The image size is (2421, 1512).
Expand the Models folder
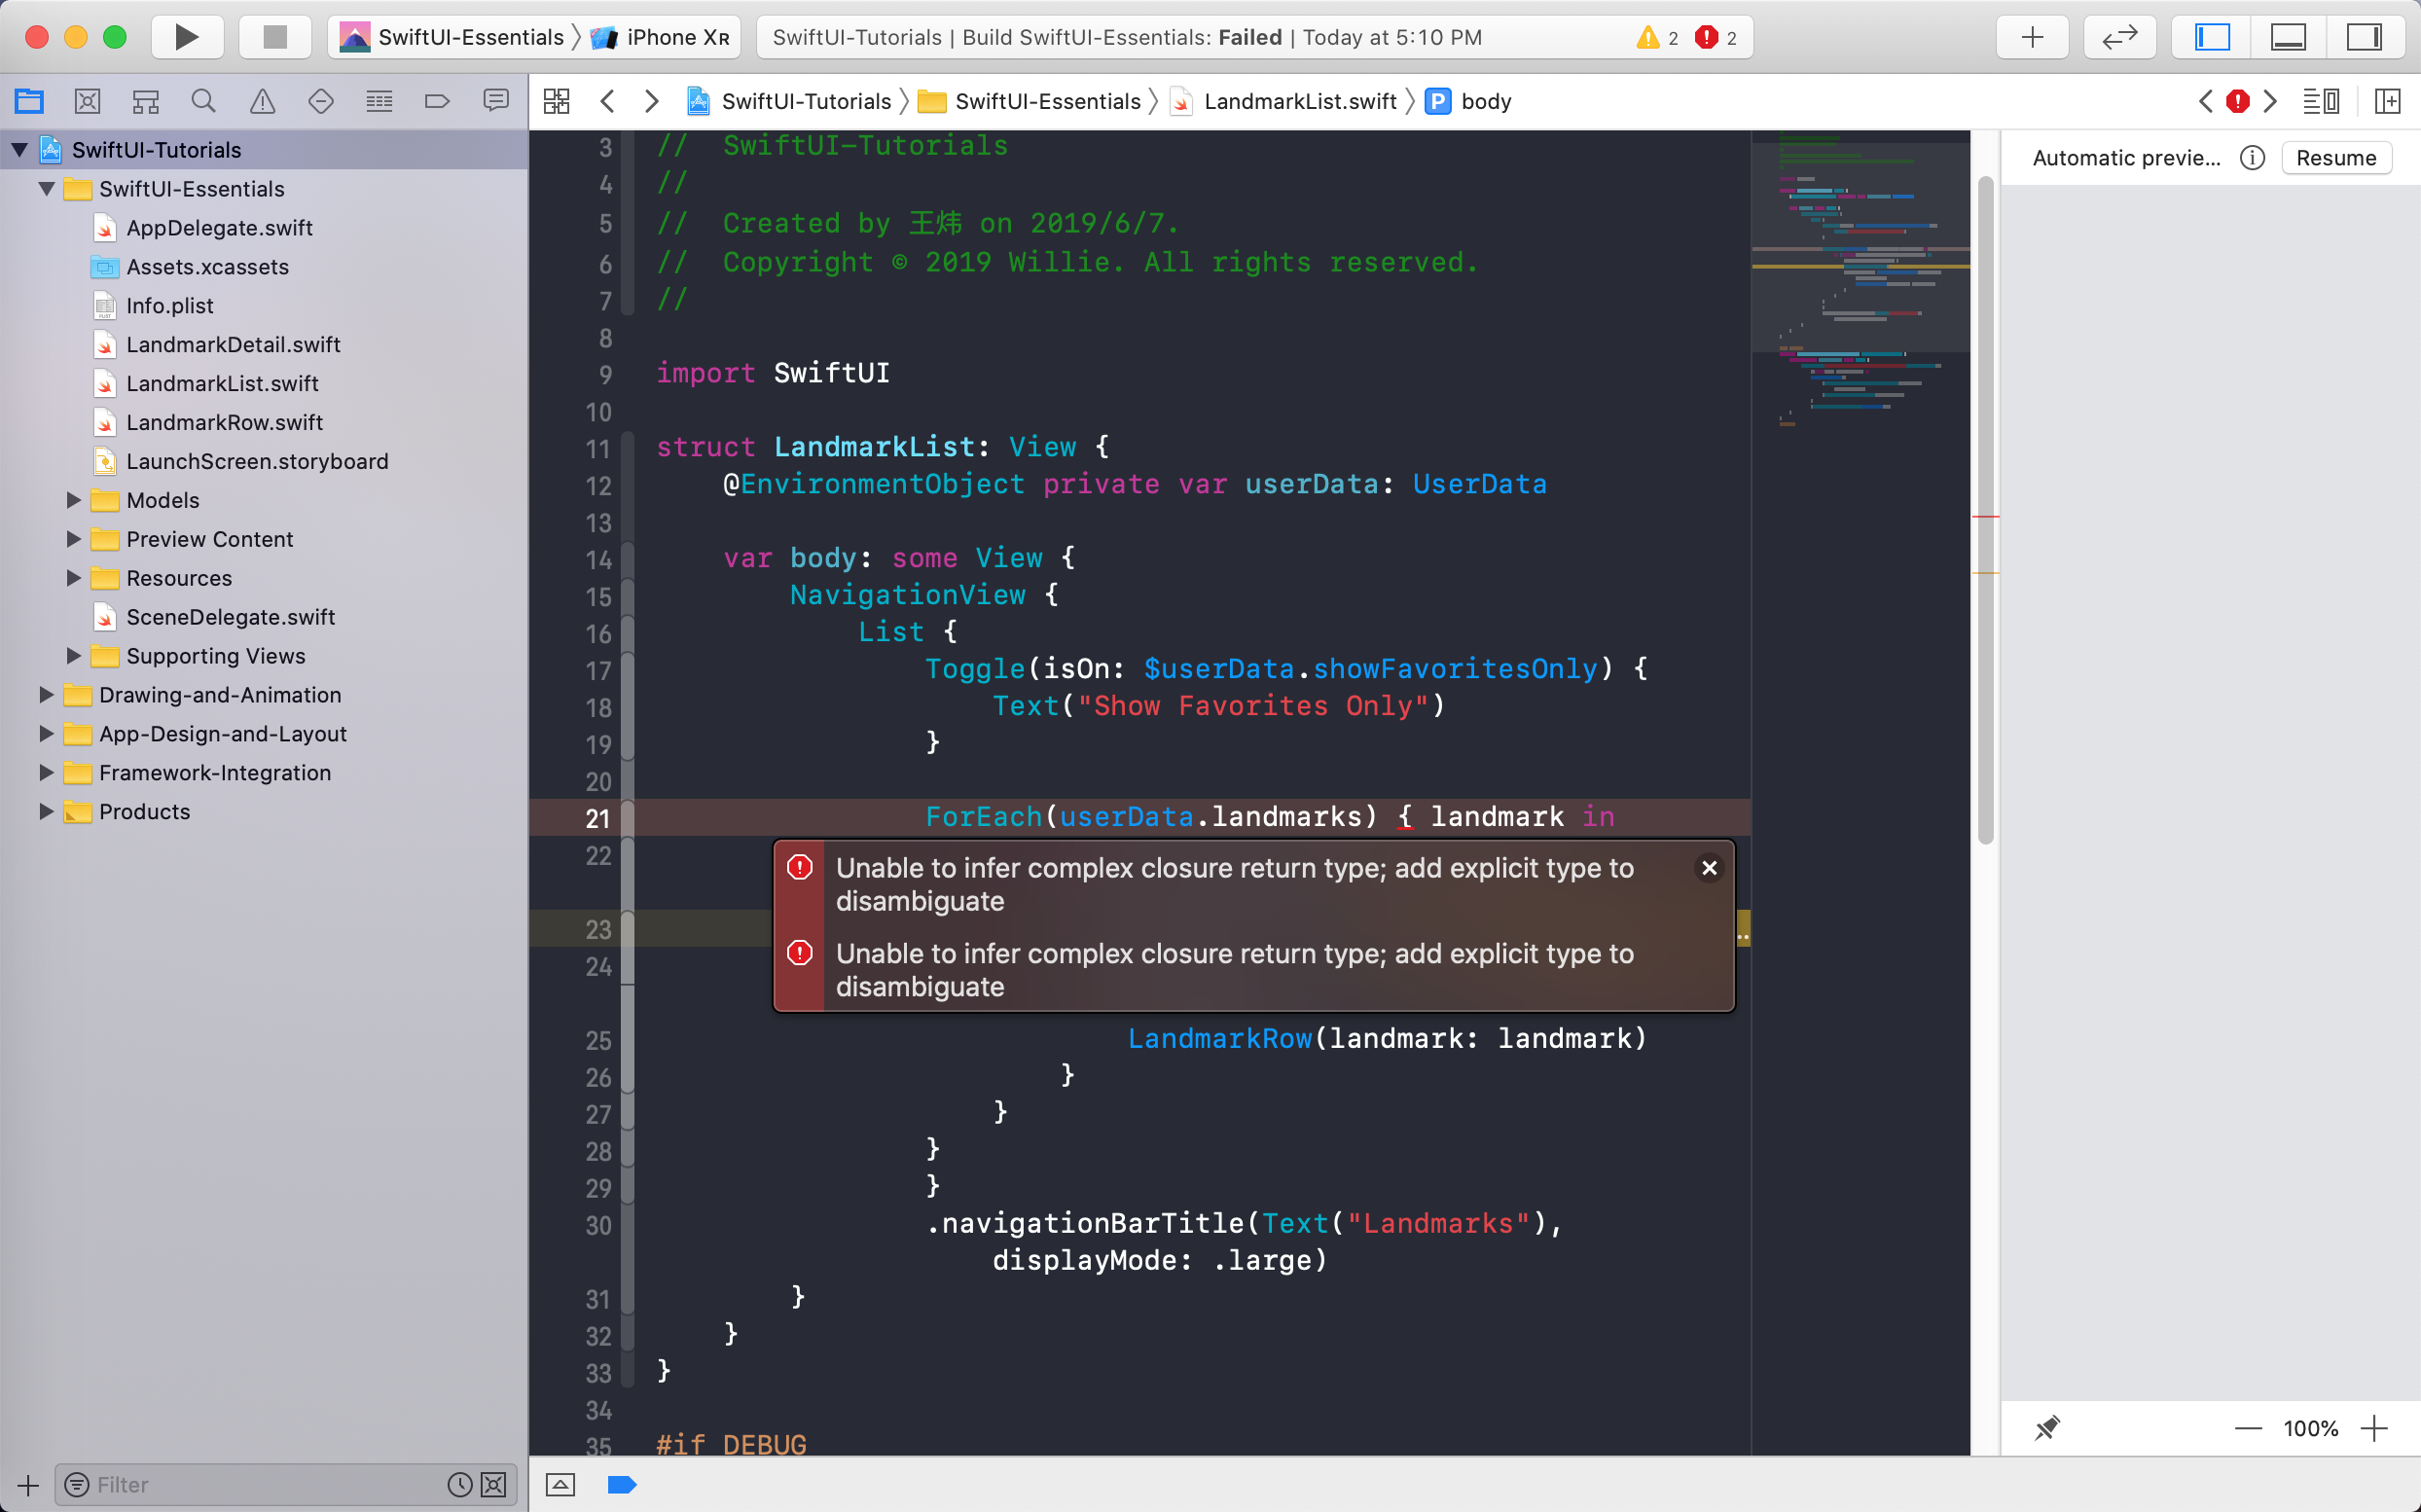pyautogui.click(x=73, y=500)
